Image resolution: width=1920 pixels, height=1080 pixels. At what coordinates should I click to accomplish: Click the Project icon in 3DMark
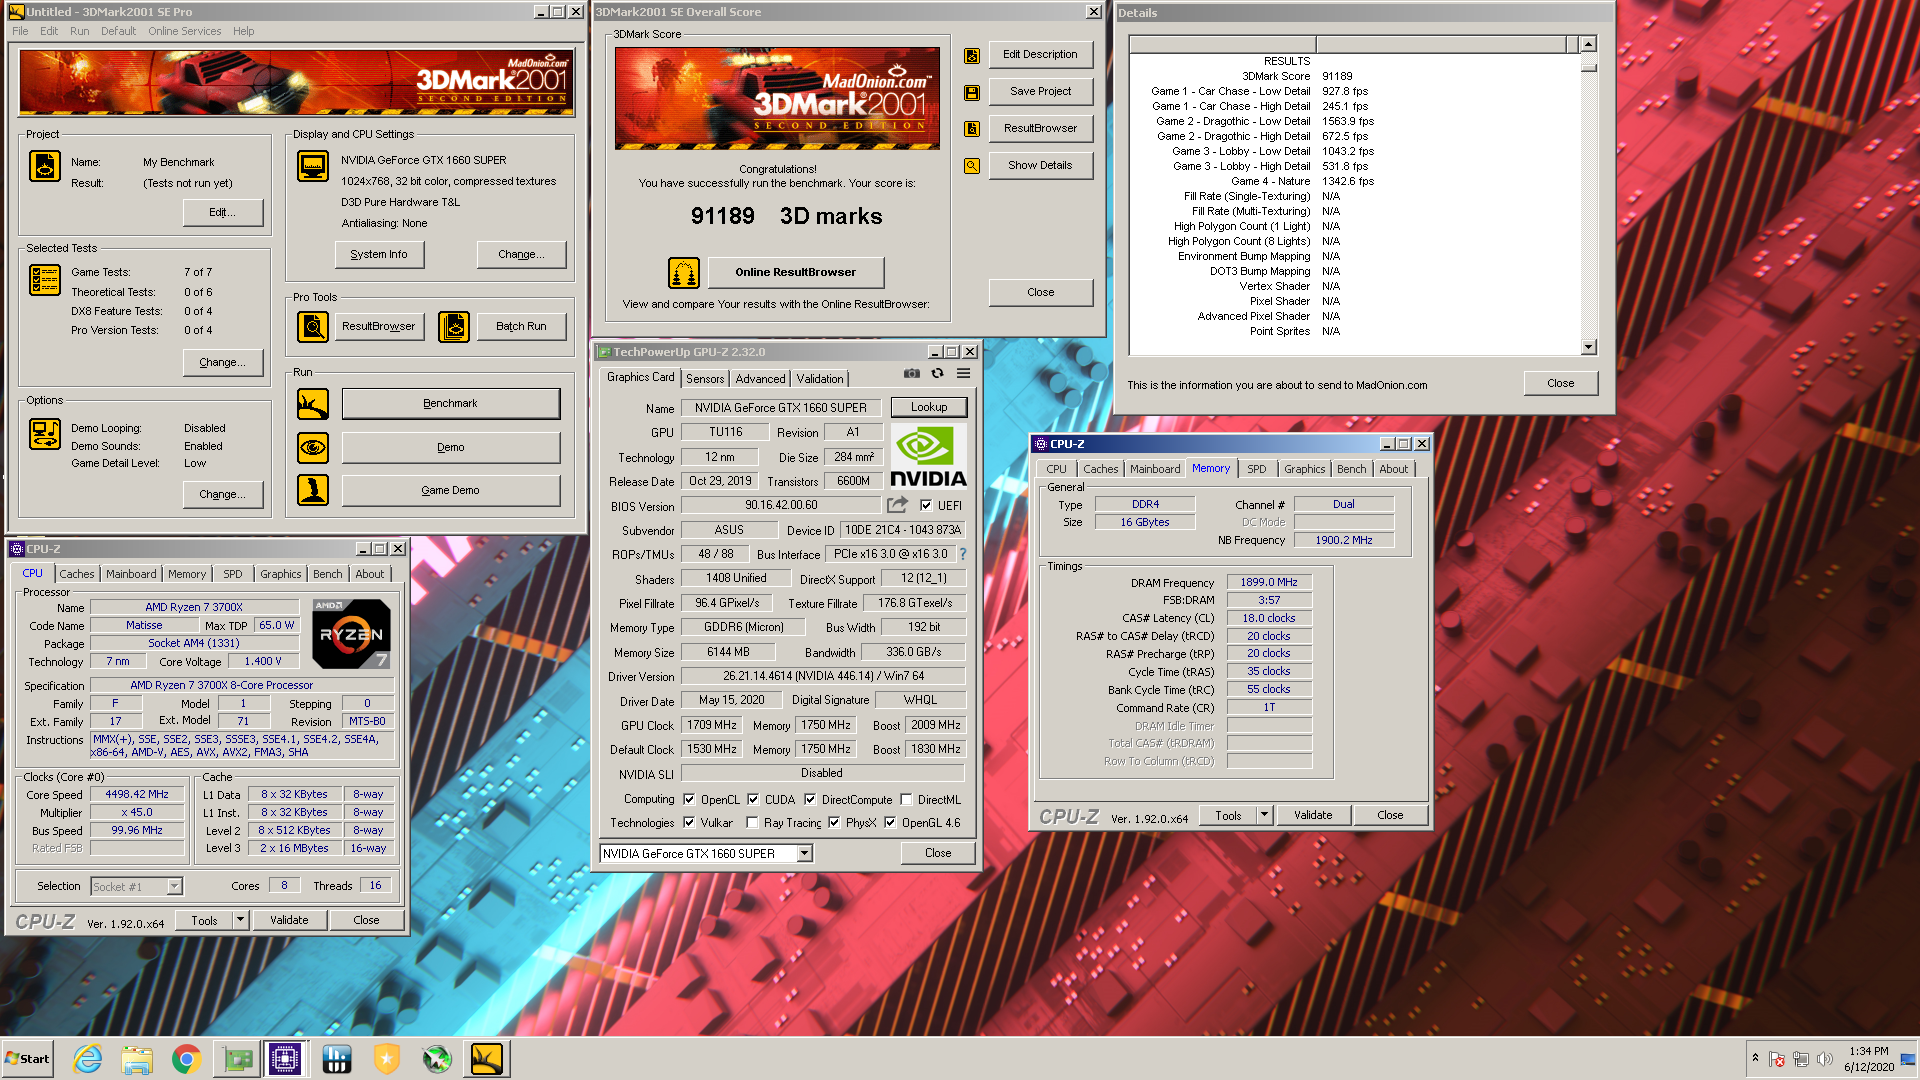(45, 166)
